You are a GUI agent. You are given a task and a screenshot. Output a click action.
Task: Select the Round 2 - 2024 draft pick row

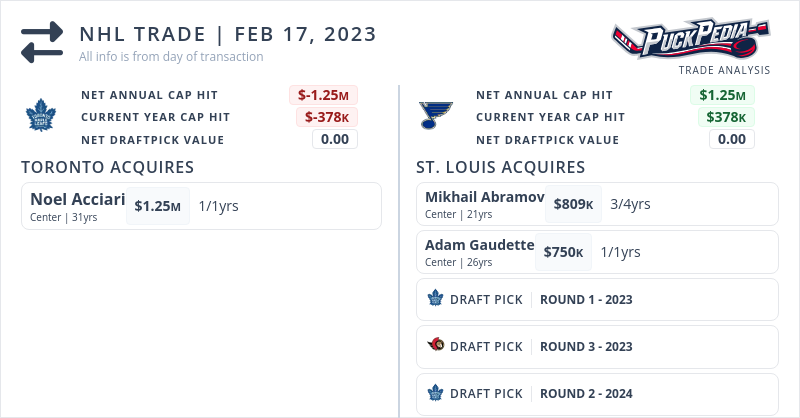[x=596, y=393]
